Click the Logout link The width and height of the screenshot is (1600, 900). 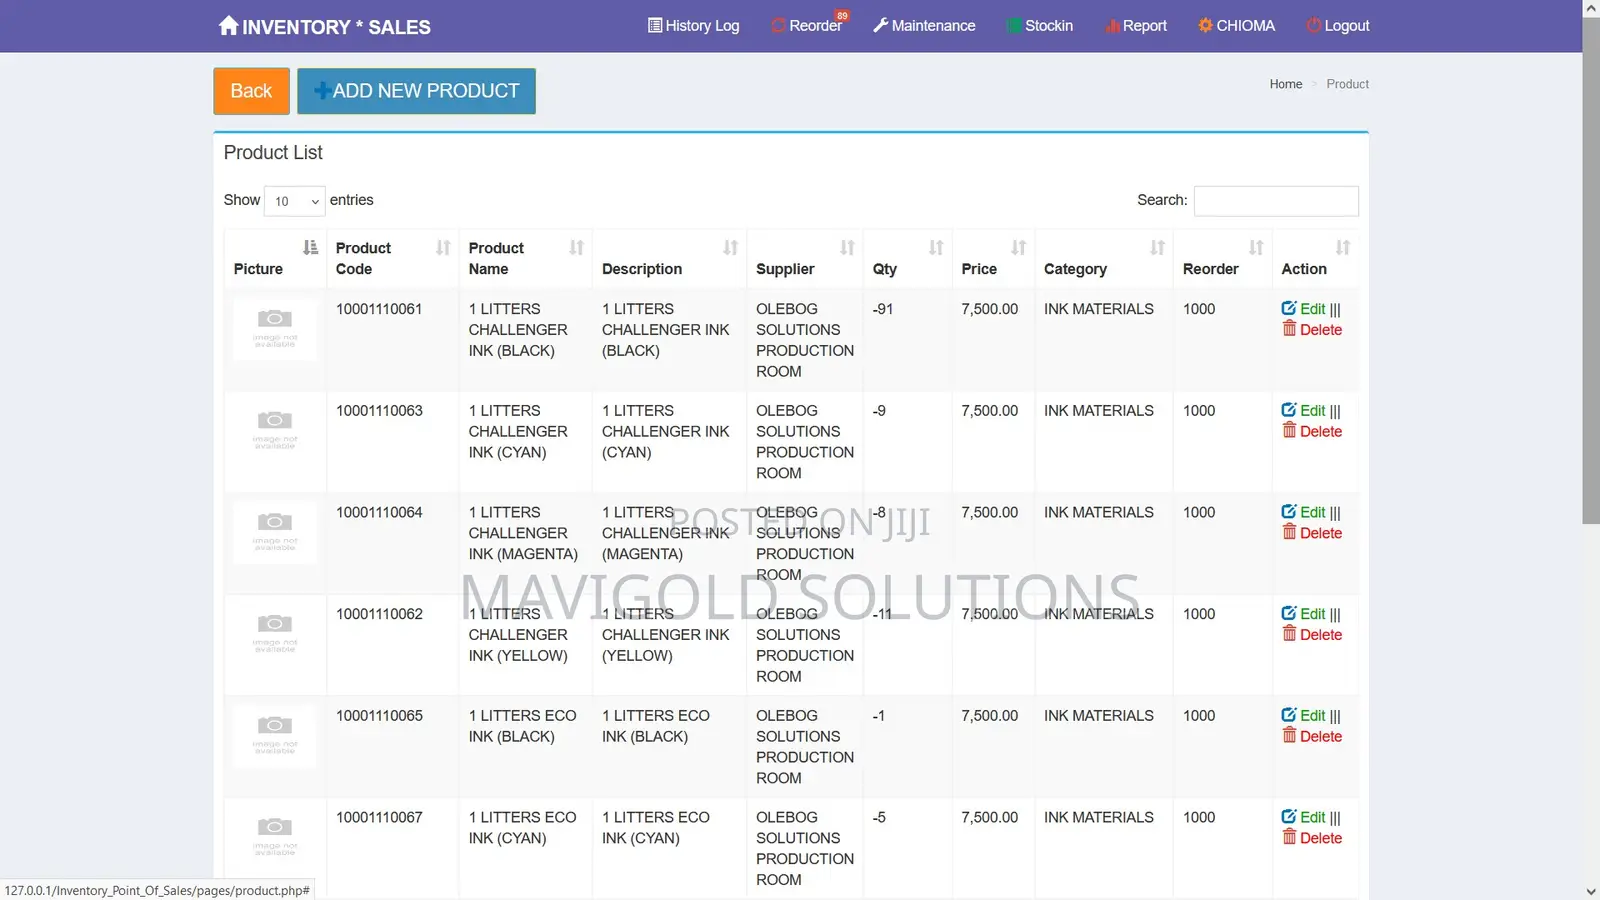pos(1338,25)
